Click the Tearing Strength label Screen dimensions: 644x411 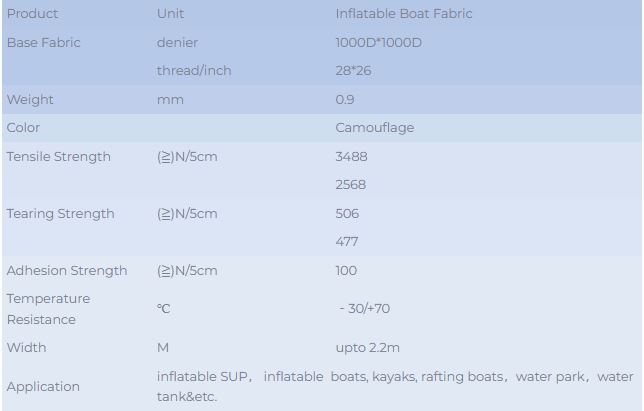(x=61, y=213)
